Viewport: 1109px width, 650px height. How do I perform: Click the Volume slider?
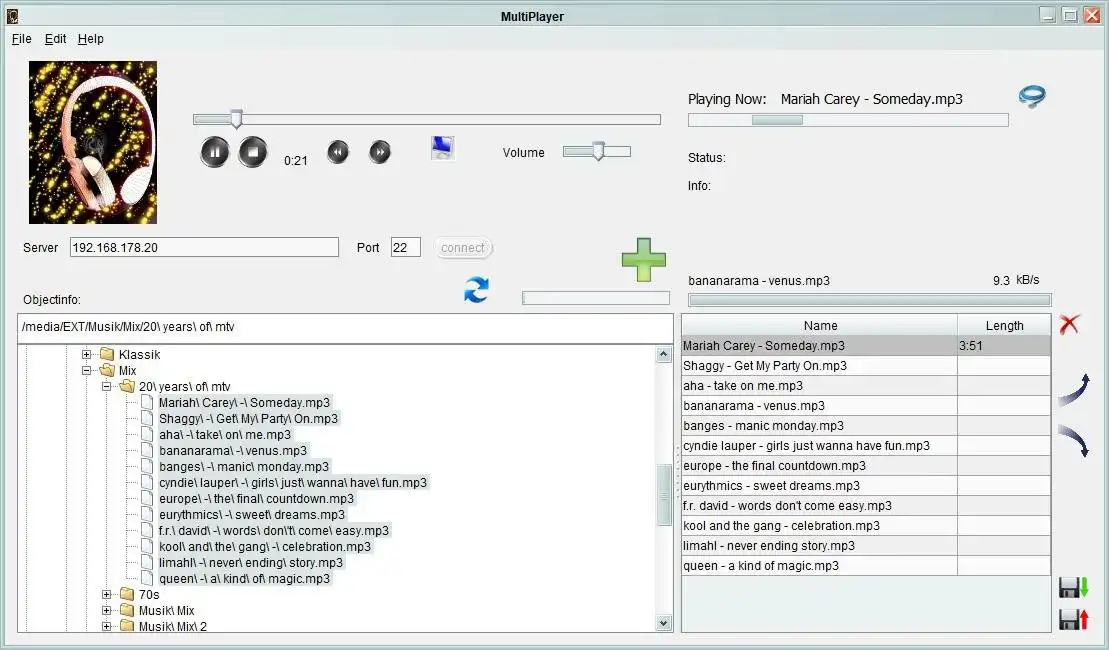coord(597,151)
